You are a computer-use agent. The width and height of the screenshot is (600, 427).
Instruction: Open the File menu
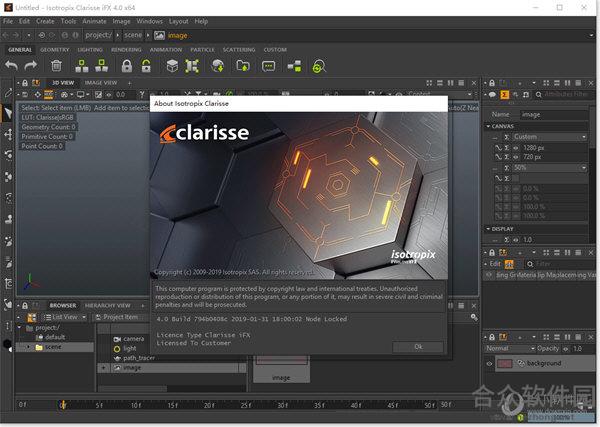(x=8, y=21)
